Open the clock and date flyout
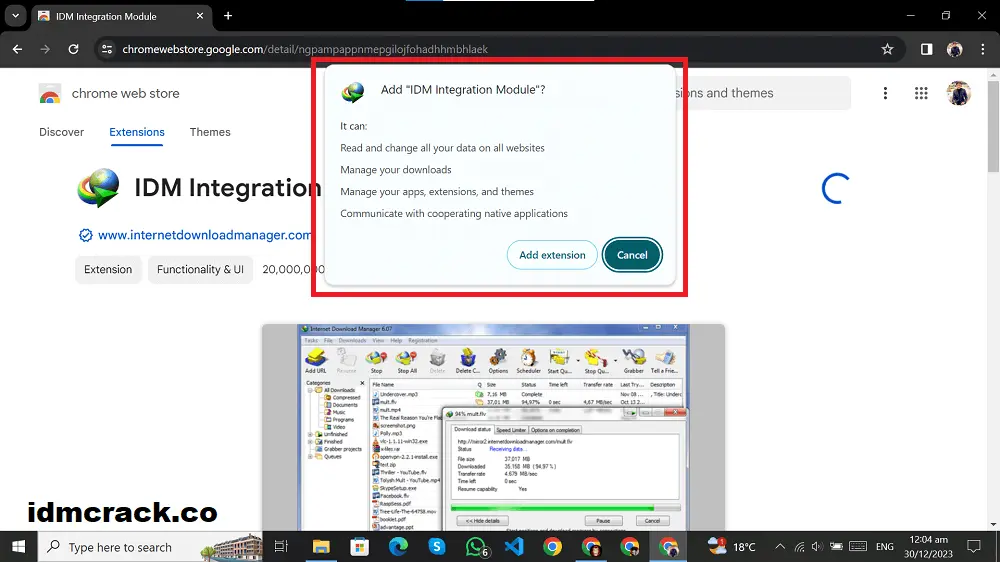Image resolution: width=1000 pixels, height=562 pixels. [929, 547]
